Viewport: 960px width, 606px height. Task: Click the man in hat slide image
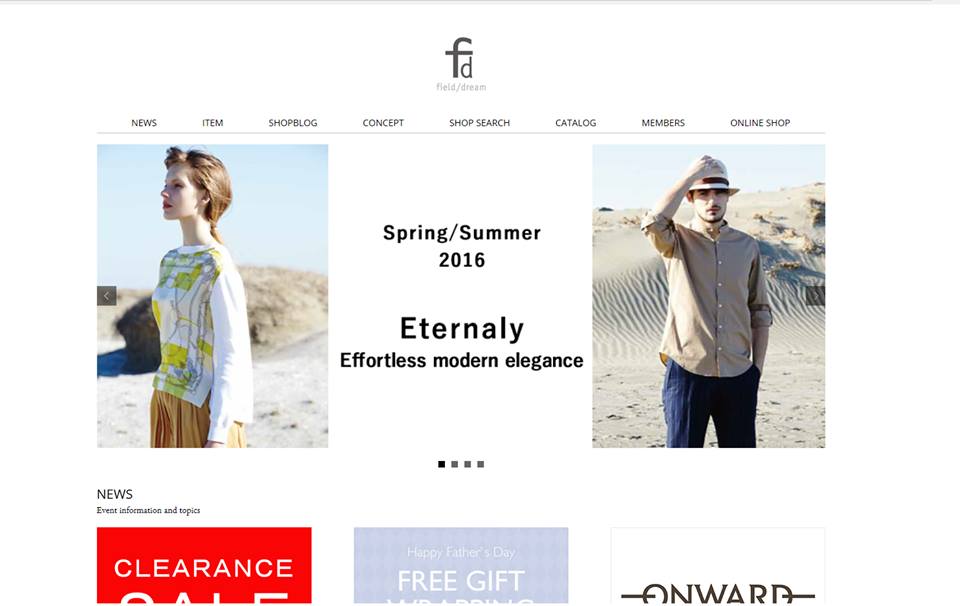click(x=708, y=296)
